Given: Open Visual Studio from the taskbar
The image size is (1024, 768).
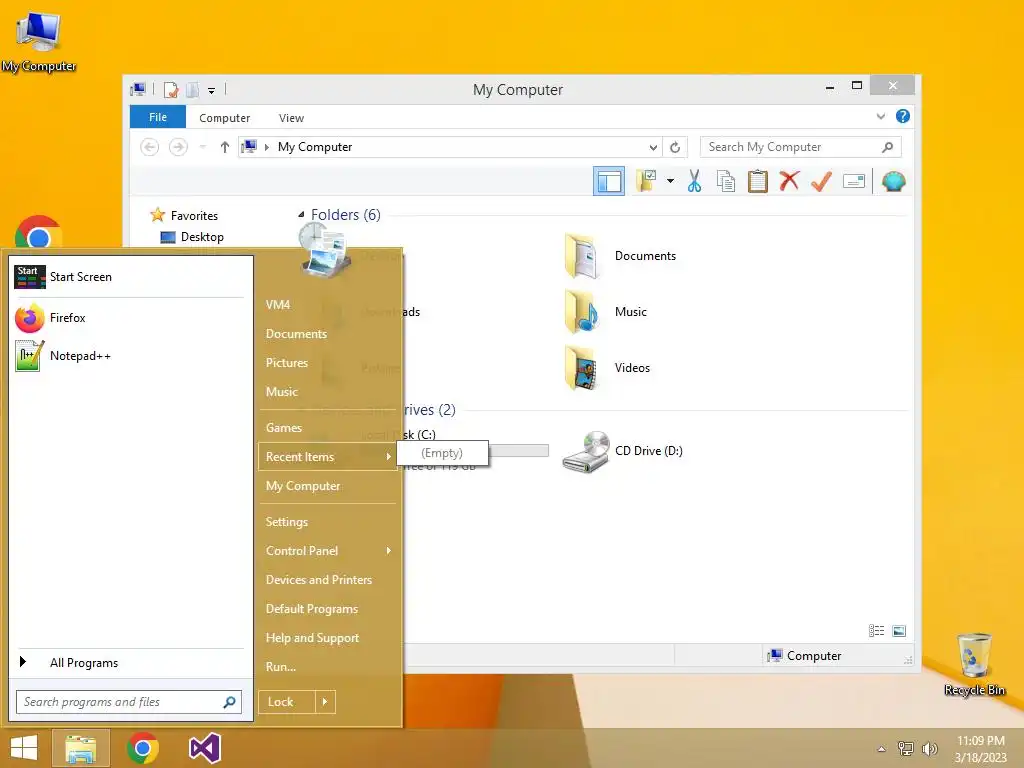Looking at the screenshot, I should [x=205, y=748].
